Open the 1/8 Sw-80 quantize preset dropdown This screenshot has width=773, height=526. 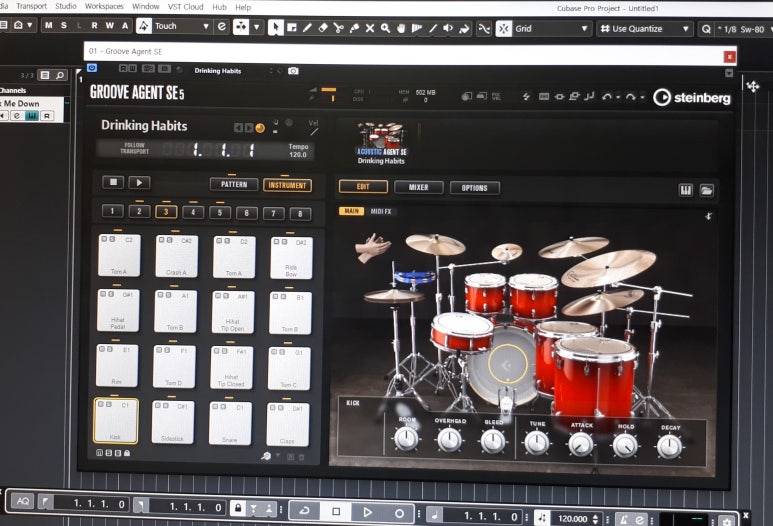[x=743, y=30]
